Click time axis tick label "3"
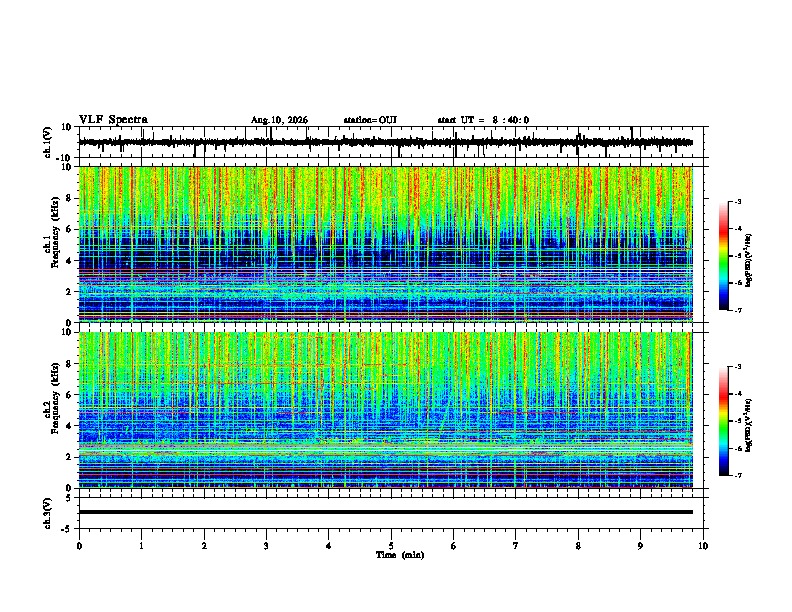The height and width of the screenshot is (612, 792). [x=266, y=546]
